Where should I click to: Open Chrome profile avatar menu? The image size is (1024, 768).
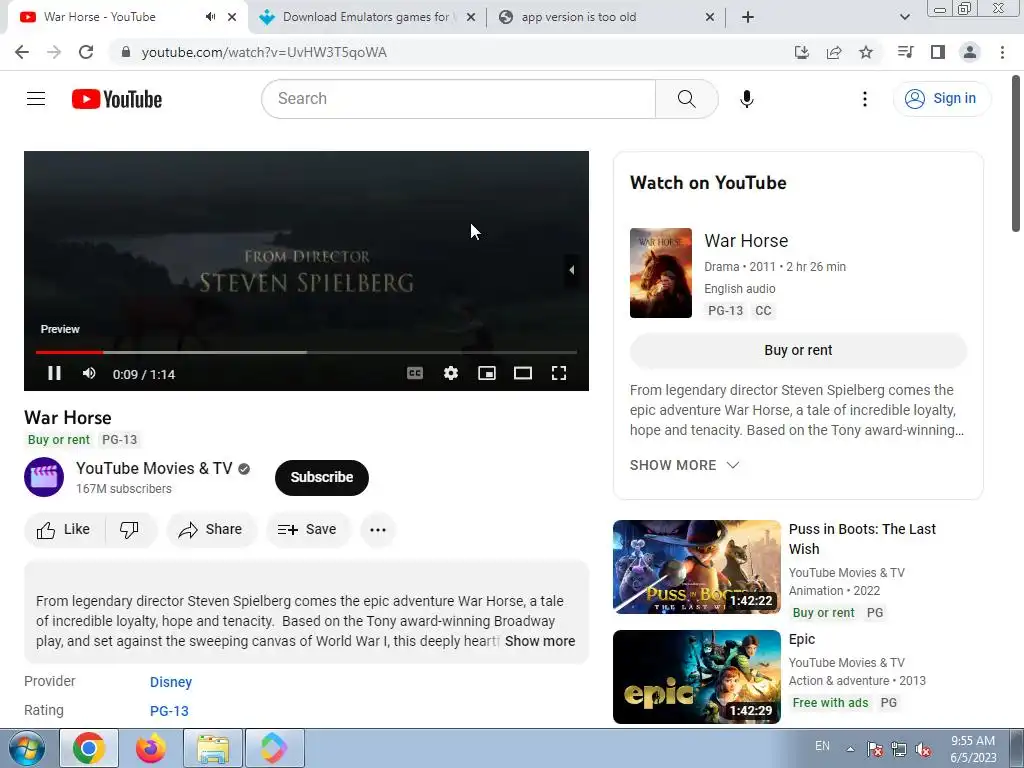pos(970,52)
